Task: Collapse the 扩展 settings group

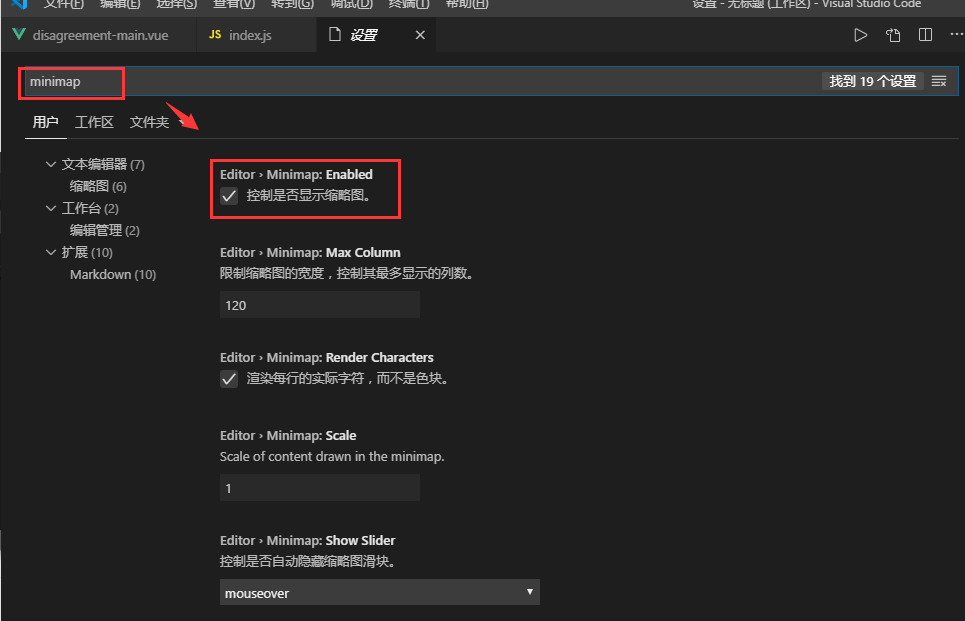Action: tap(51, 252)
